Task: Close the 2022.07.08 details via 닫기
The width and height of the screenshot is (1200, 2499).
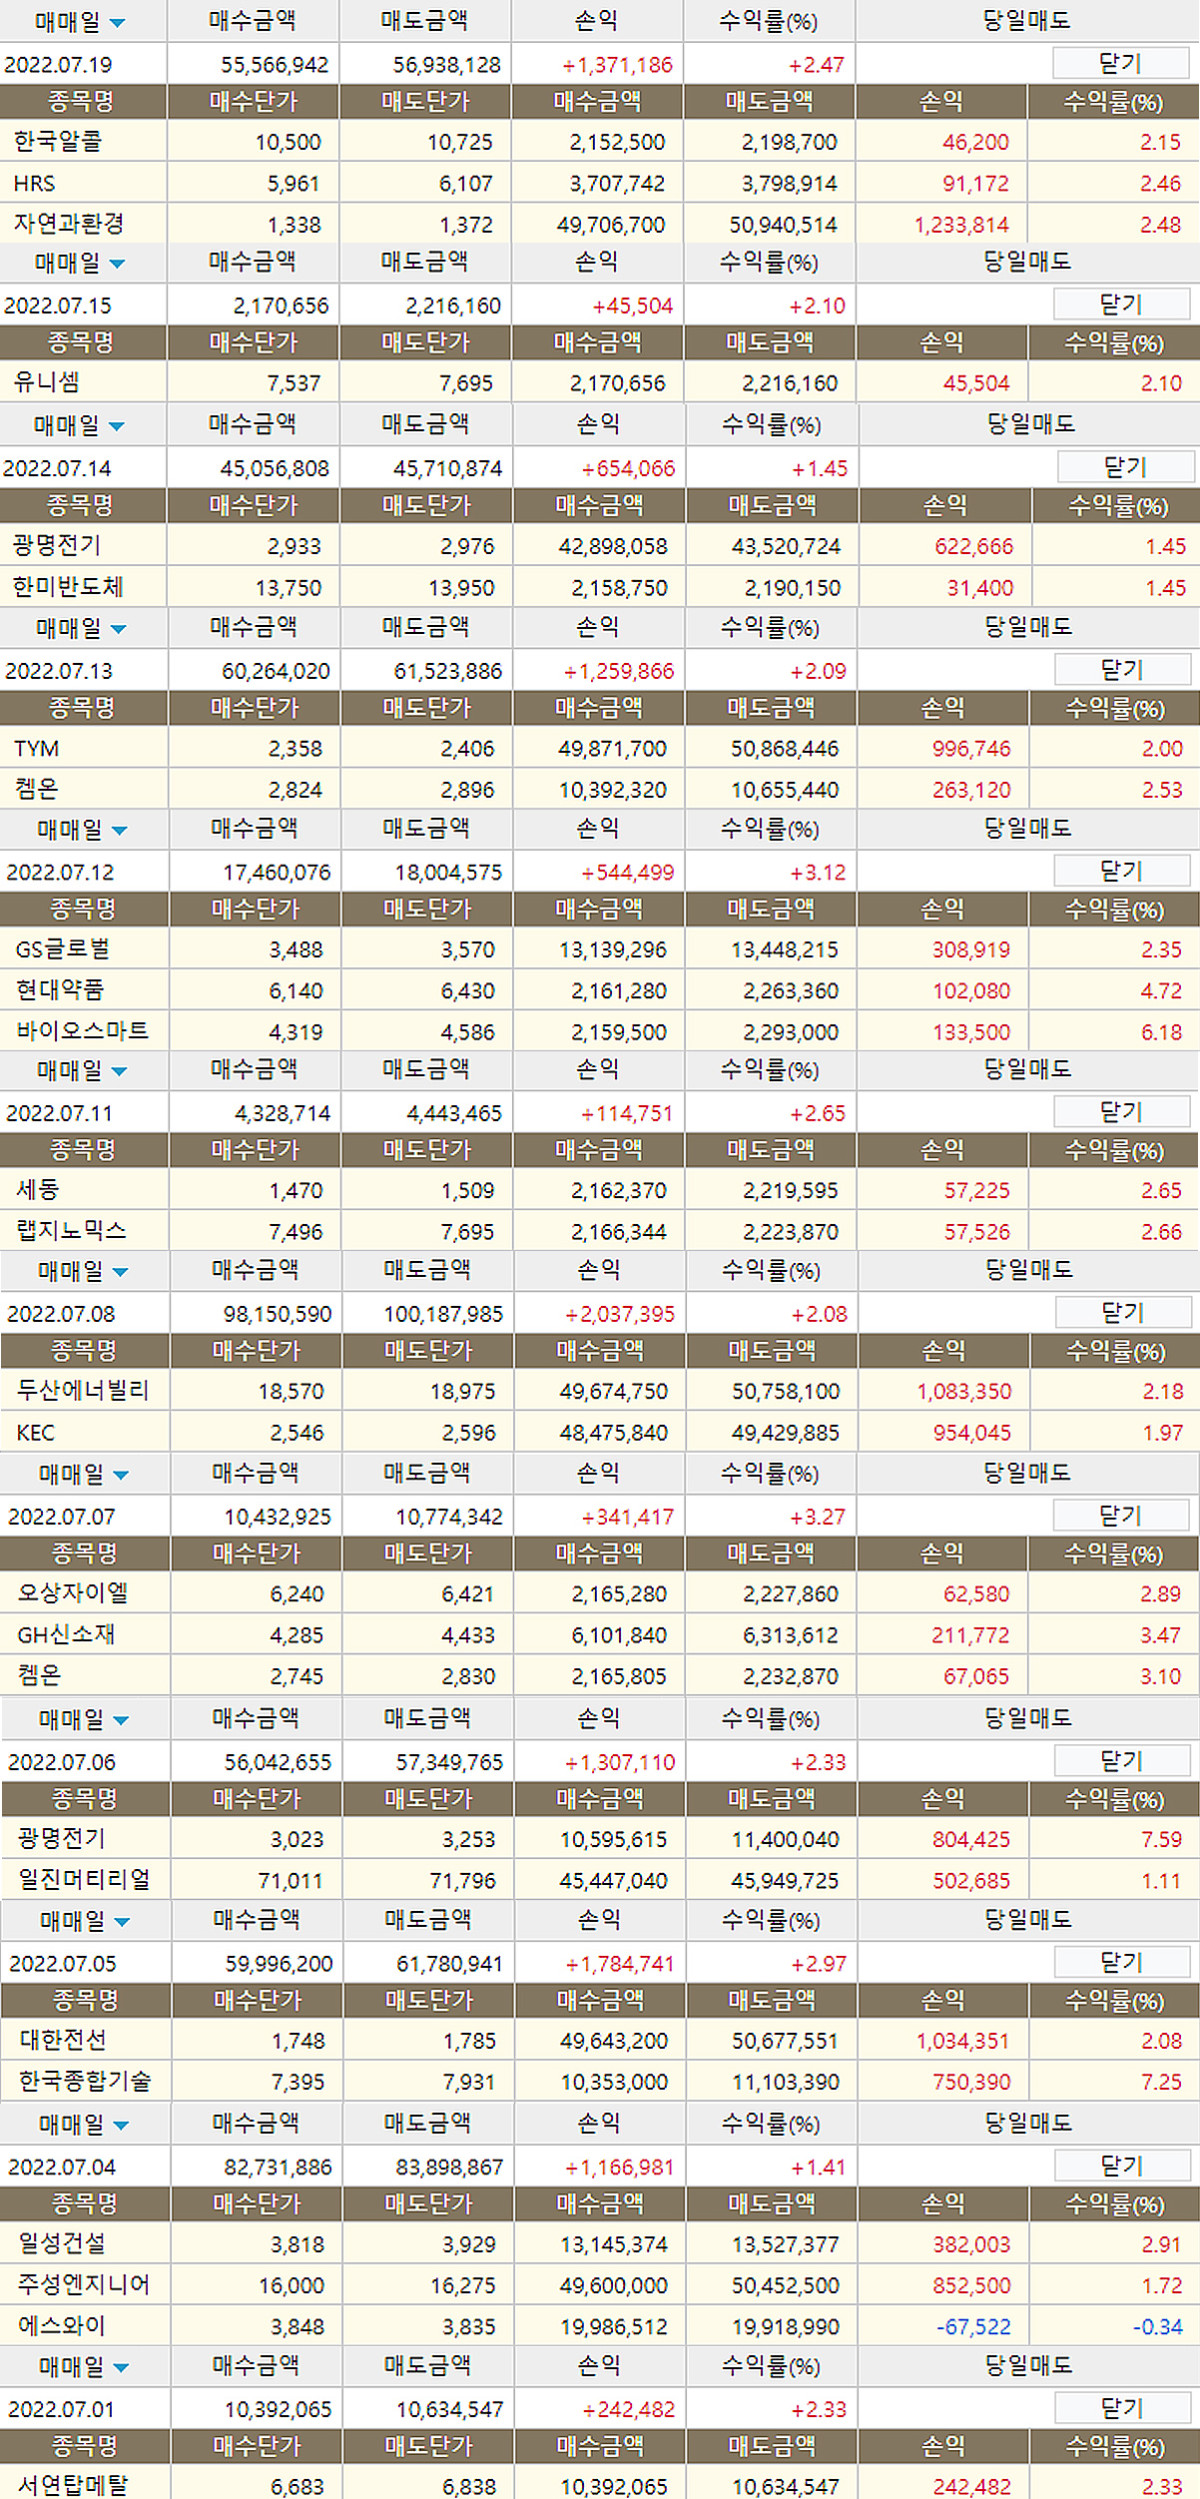Action: click(1122, 1313)
